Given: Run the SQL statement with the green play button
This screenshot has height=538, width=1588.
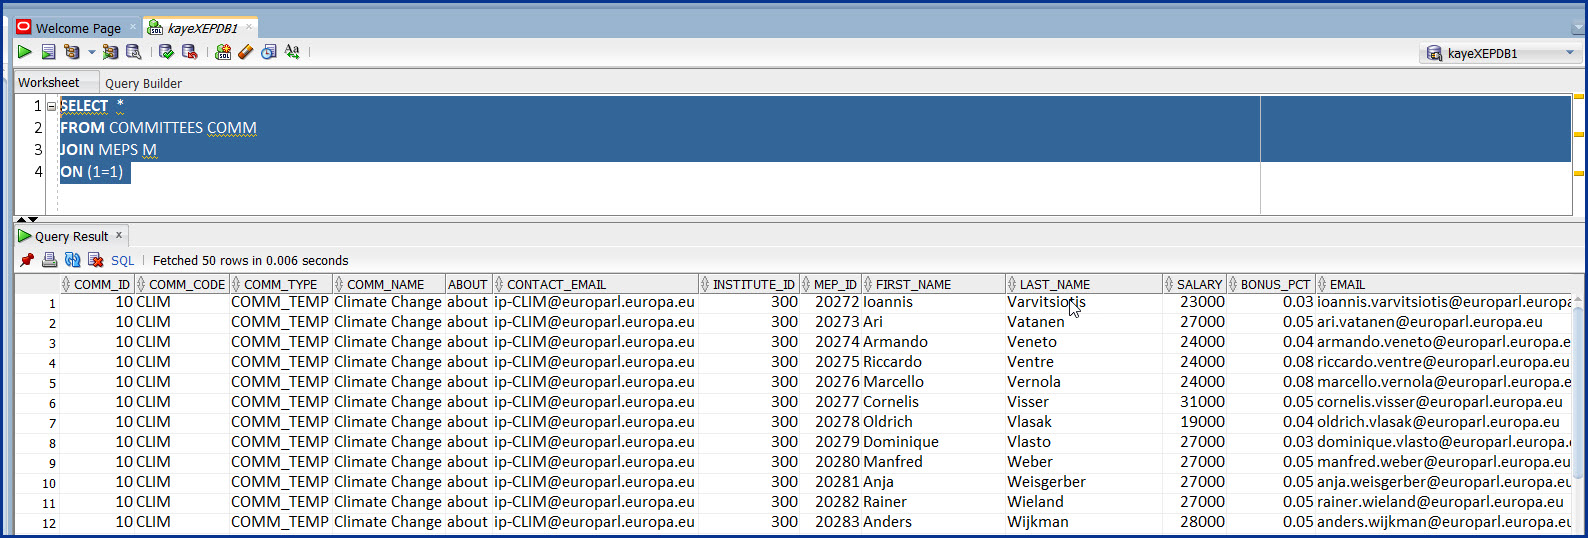Looking at the screenshot, I should pyautogui.click(x=25, y=52).
